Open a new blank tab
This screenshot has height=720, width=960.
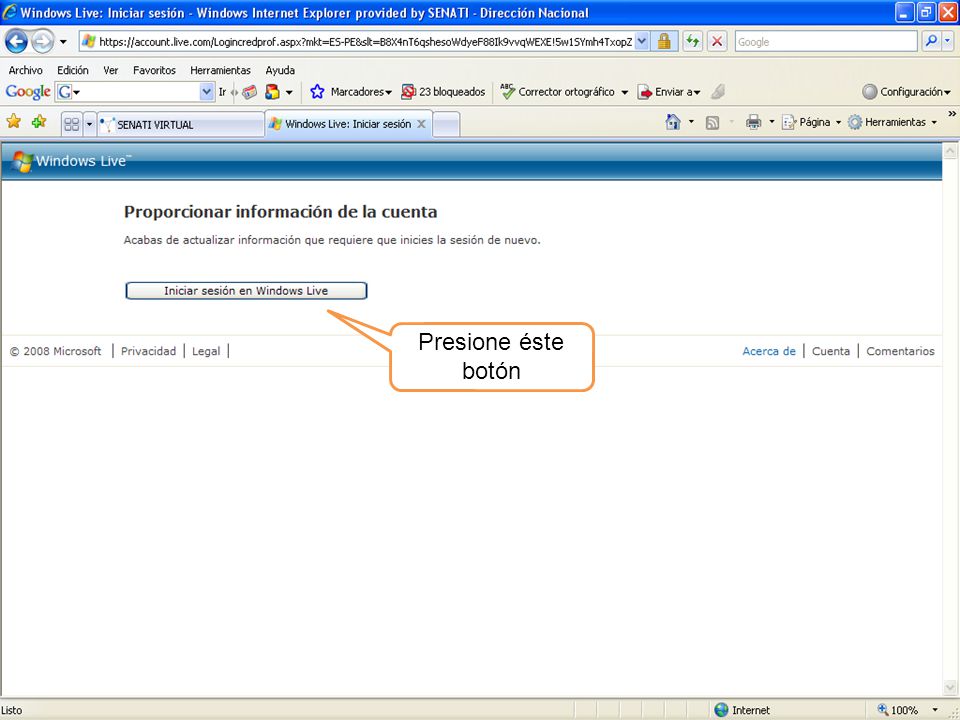(x=446, y=124)
